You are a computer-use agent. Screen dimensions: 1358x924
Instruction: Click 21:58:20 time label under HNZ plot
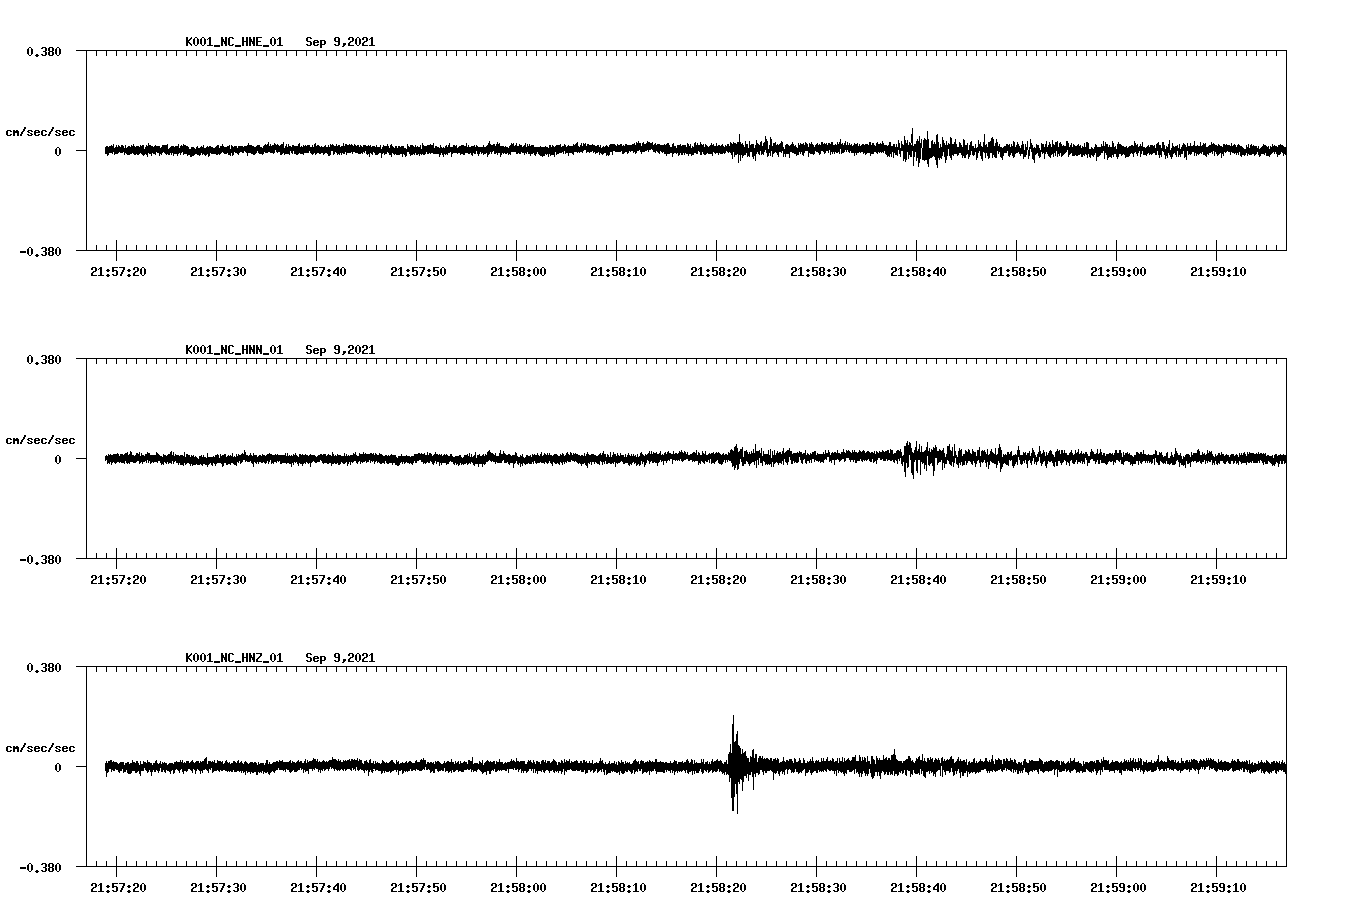click(718, 888)
